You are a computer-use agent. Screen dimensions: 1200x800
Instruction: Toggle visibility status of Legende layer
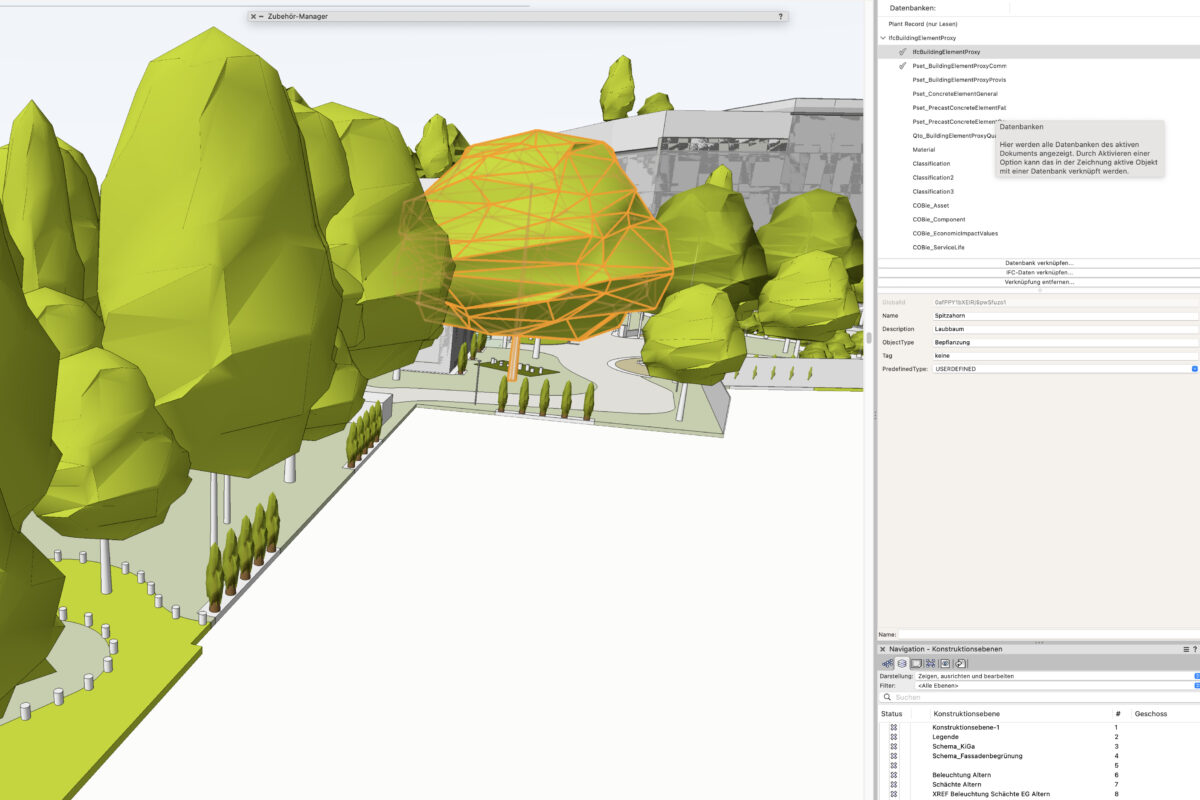[x=893, y=737]
